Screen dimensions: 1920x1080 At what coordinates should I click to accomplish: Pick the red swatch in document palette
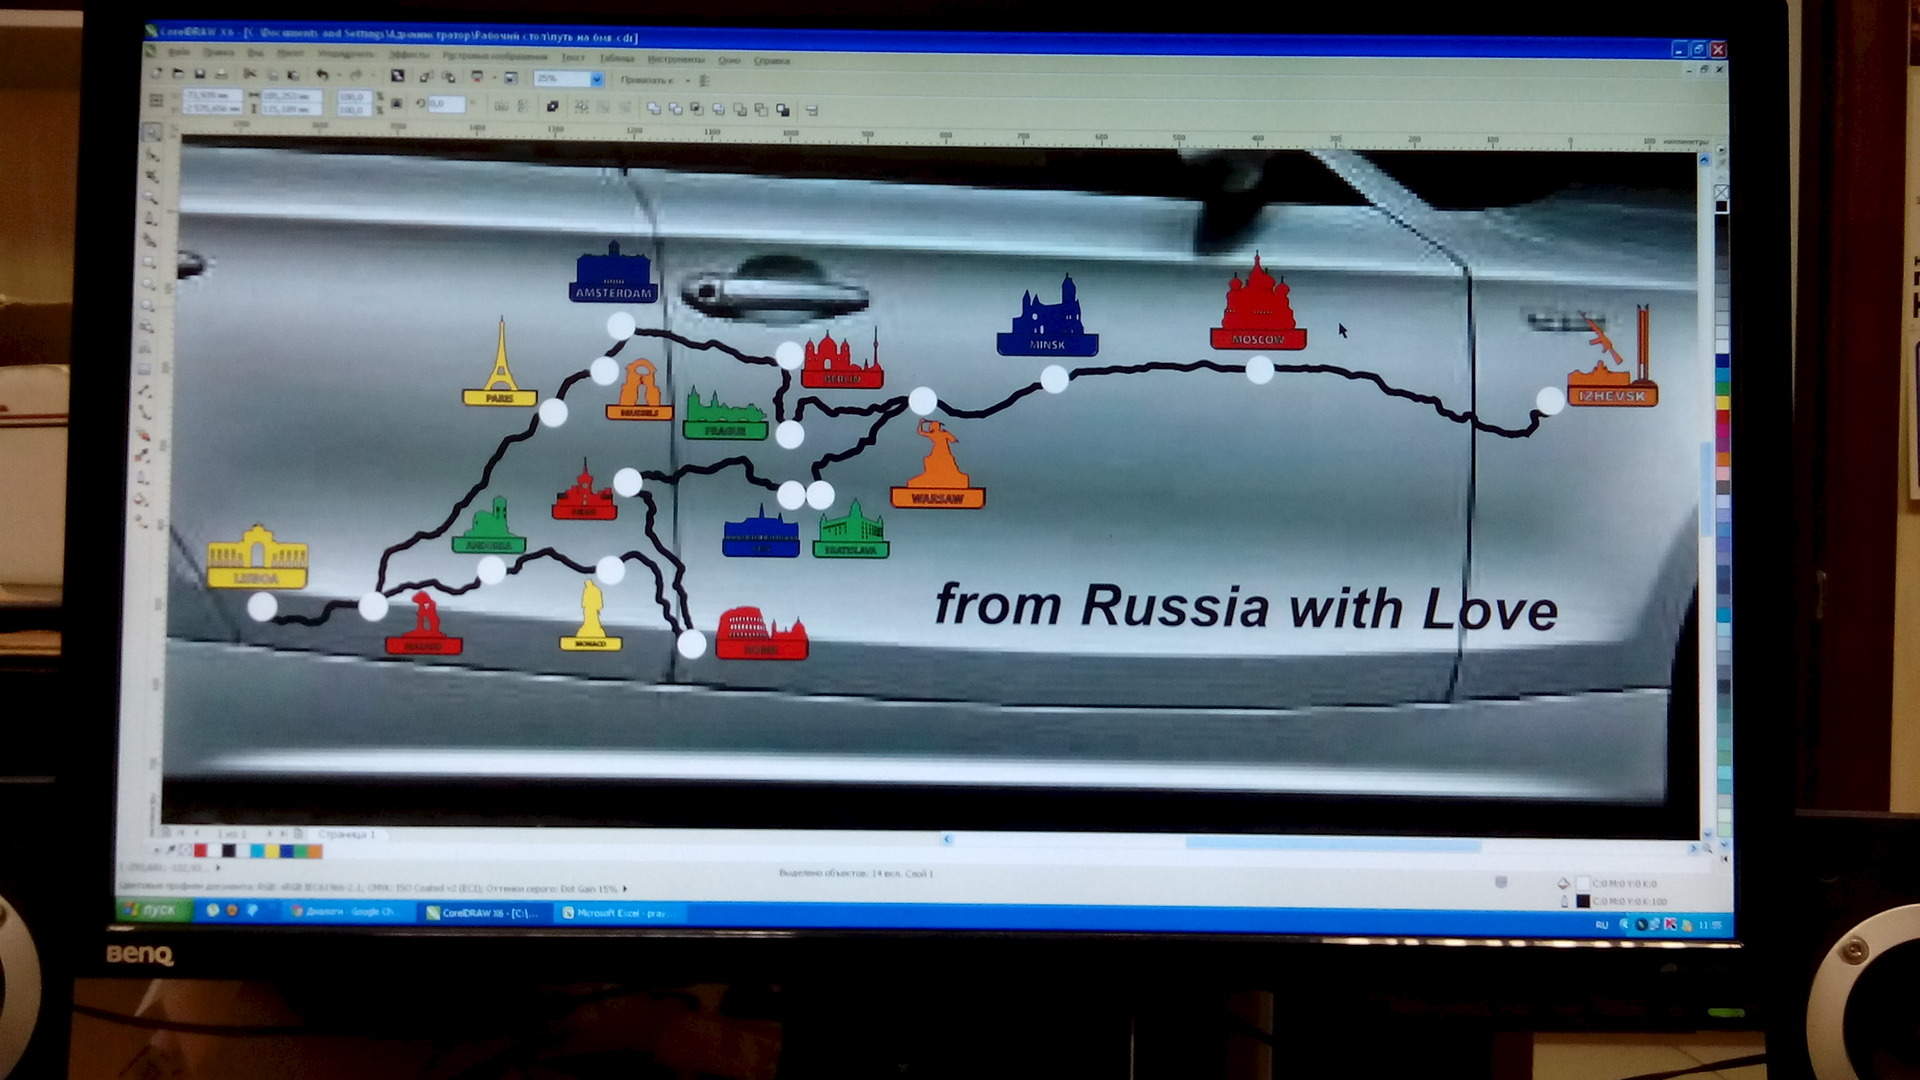pos(201,851)
